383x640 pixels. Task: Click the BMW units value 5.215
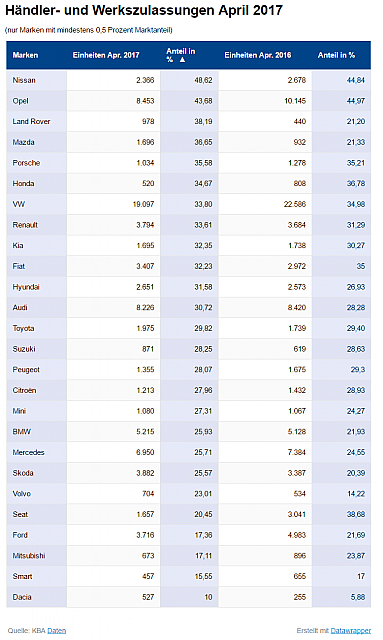tap(145, 431)
